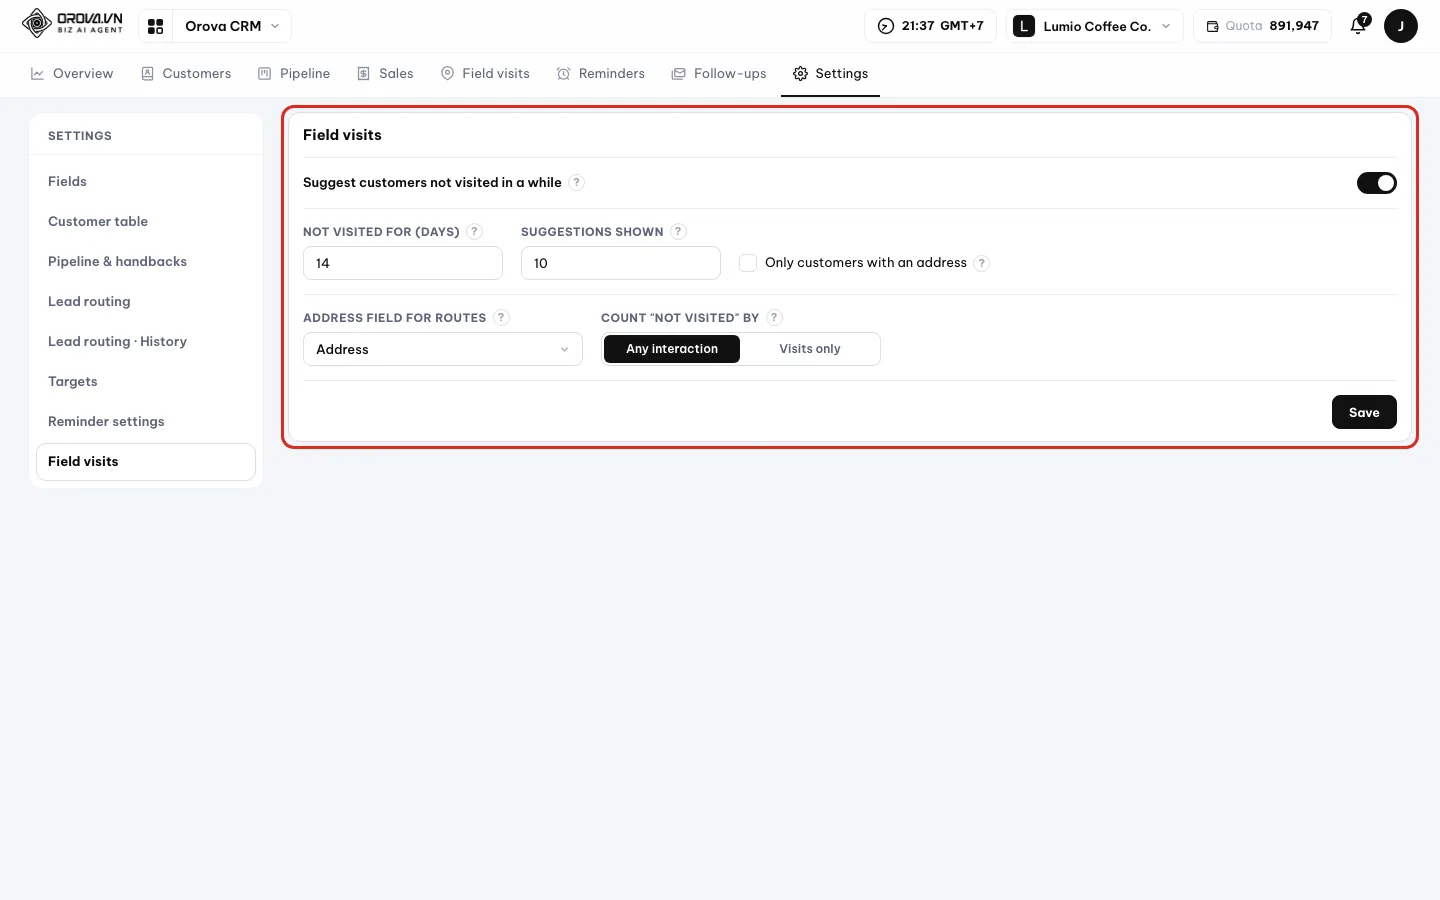Open the app grid launcher icon
The width and height of the screenshot is (1440, 900).
(155, 26)
